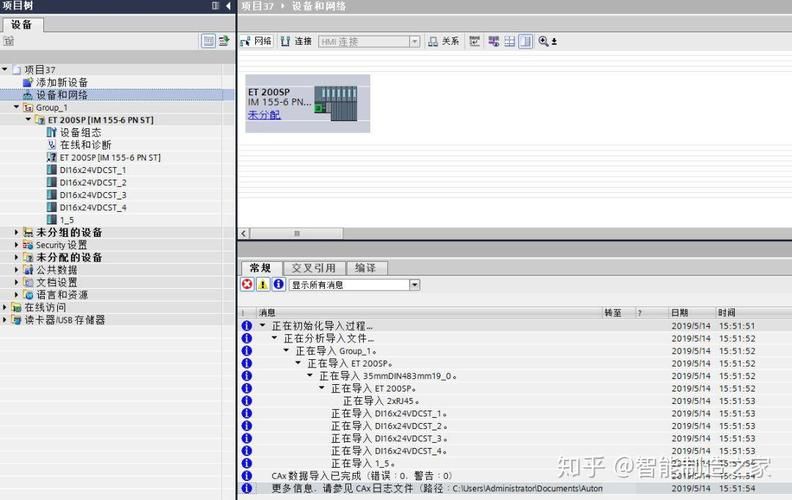Image resolution: width=792 pixels, height=500 pixels.
Task: Toggle the yellow warning message filter
Action: [263, 285]
